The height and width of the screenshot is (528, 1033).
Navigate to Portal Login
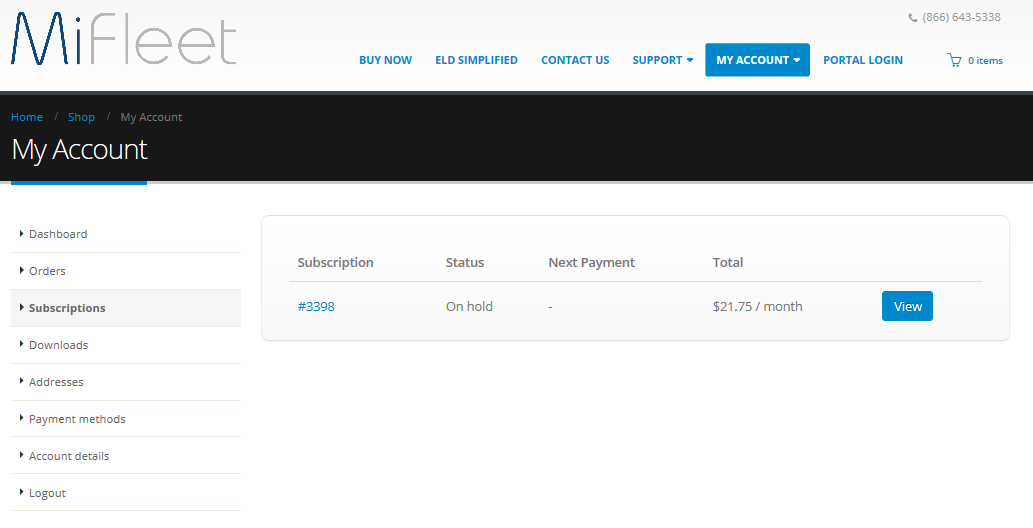862,60
